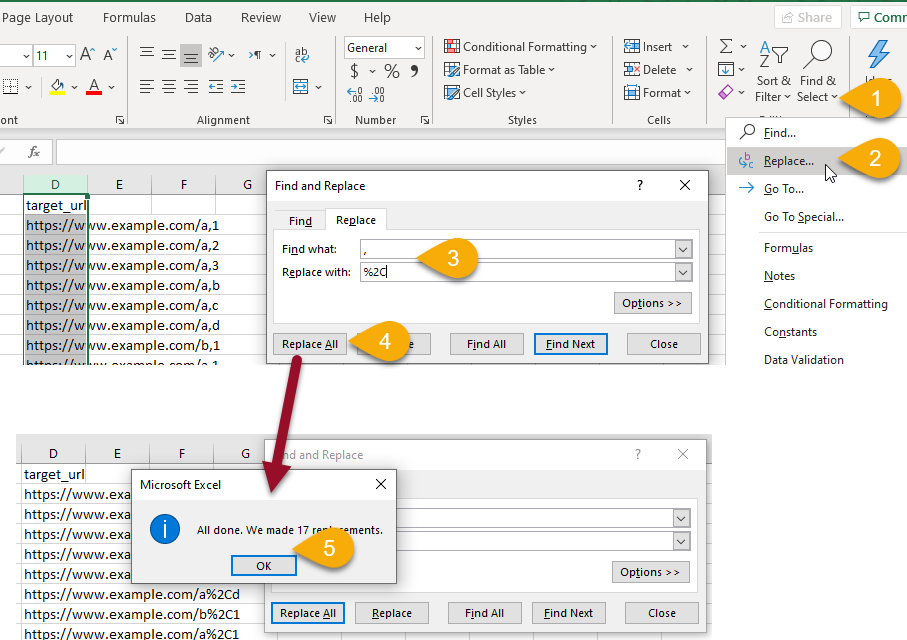Open the Formulas ribbon tab
Image resolution: width=907 pixels, height=640 pixels.
click(129, 18)
